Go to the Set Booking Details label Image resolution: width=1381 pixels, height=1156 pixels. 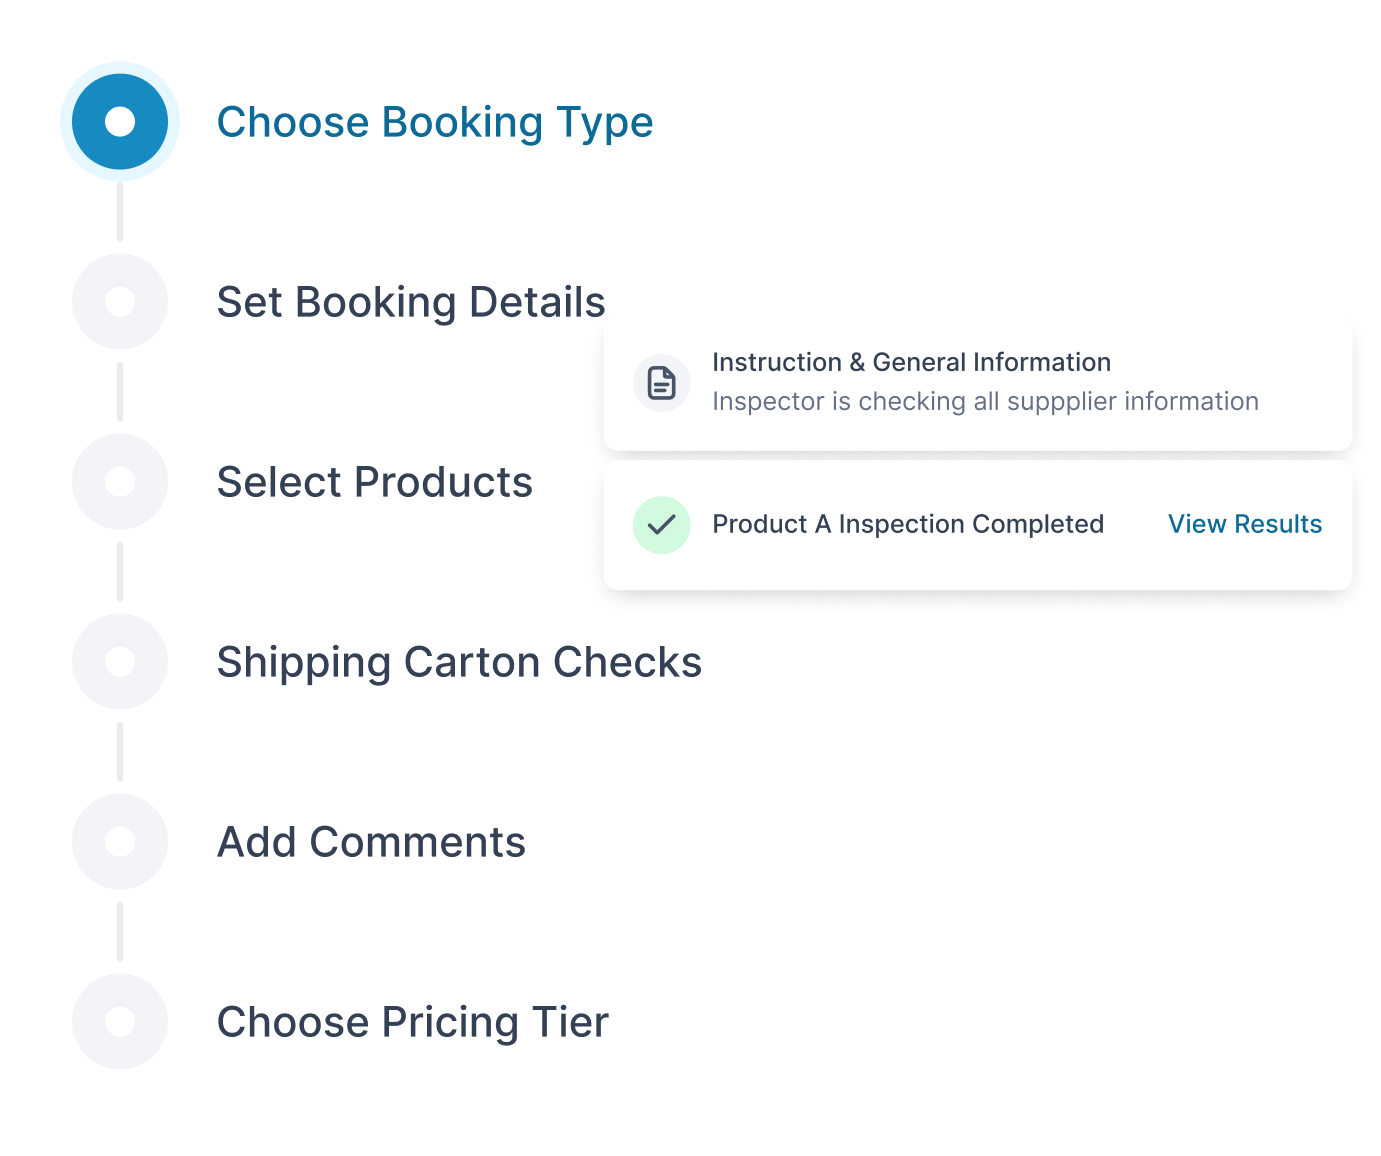[410, 303]
